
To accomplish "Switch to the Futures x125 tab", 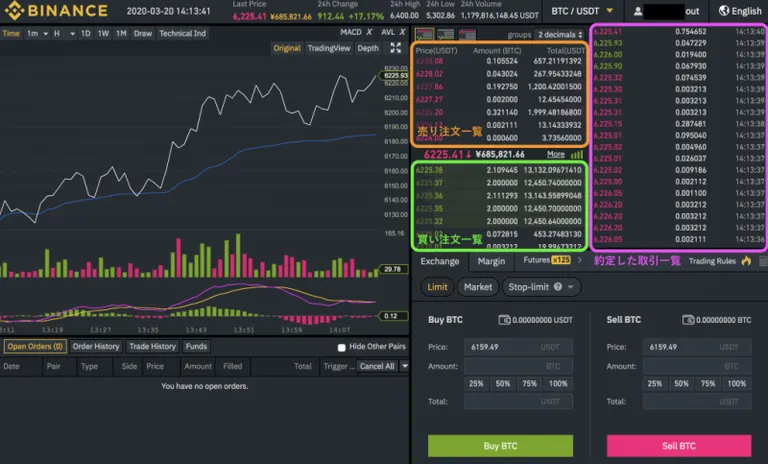I will (x=547, y=260).
